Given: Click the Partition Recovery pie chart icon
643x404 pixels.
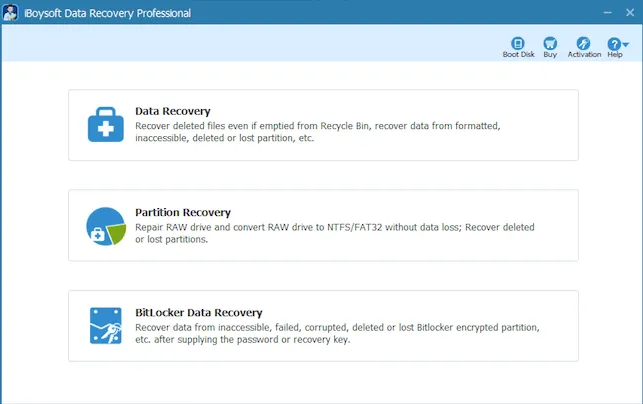Looking at the screenshot, I should tap(105, 226).
